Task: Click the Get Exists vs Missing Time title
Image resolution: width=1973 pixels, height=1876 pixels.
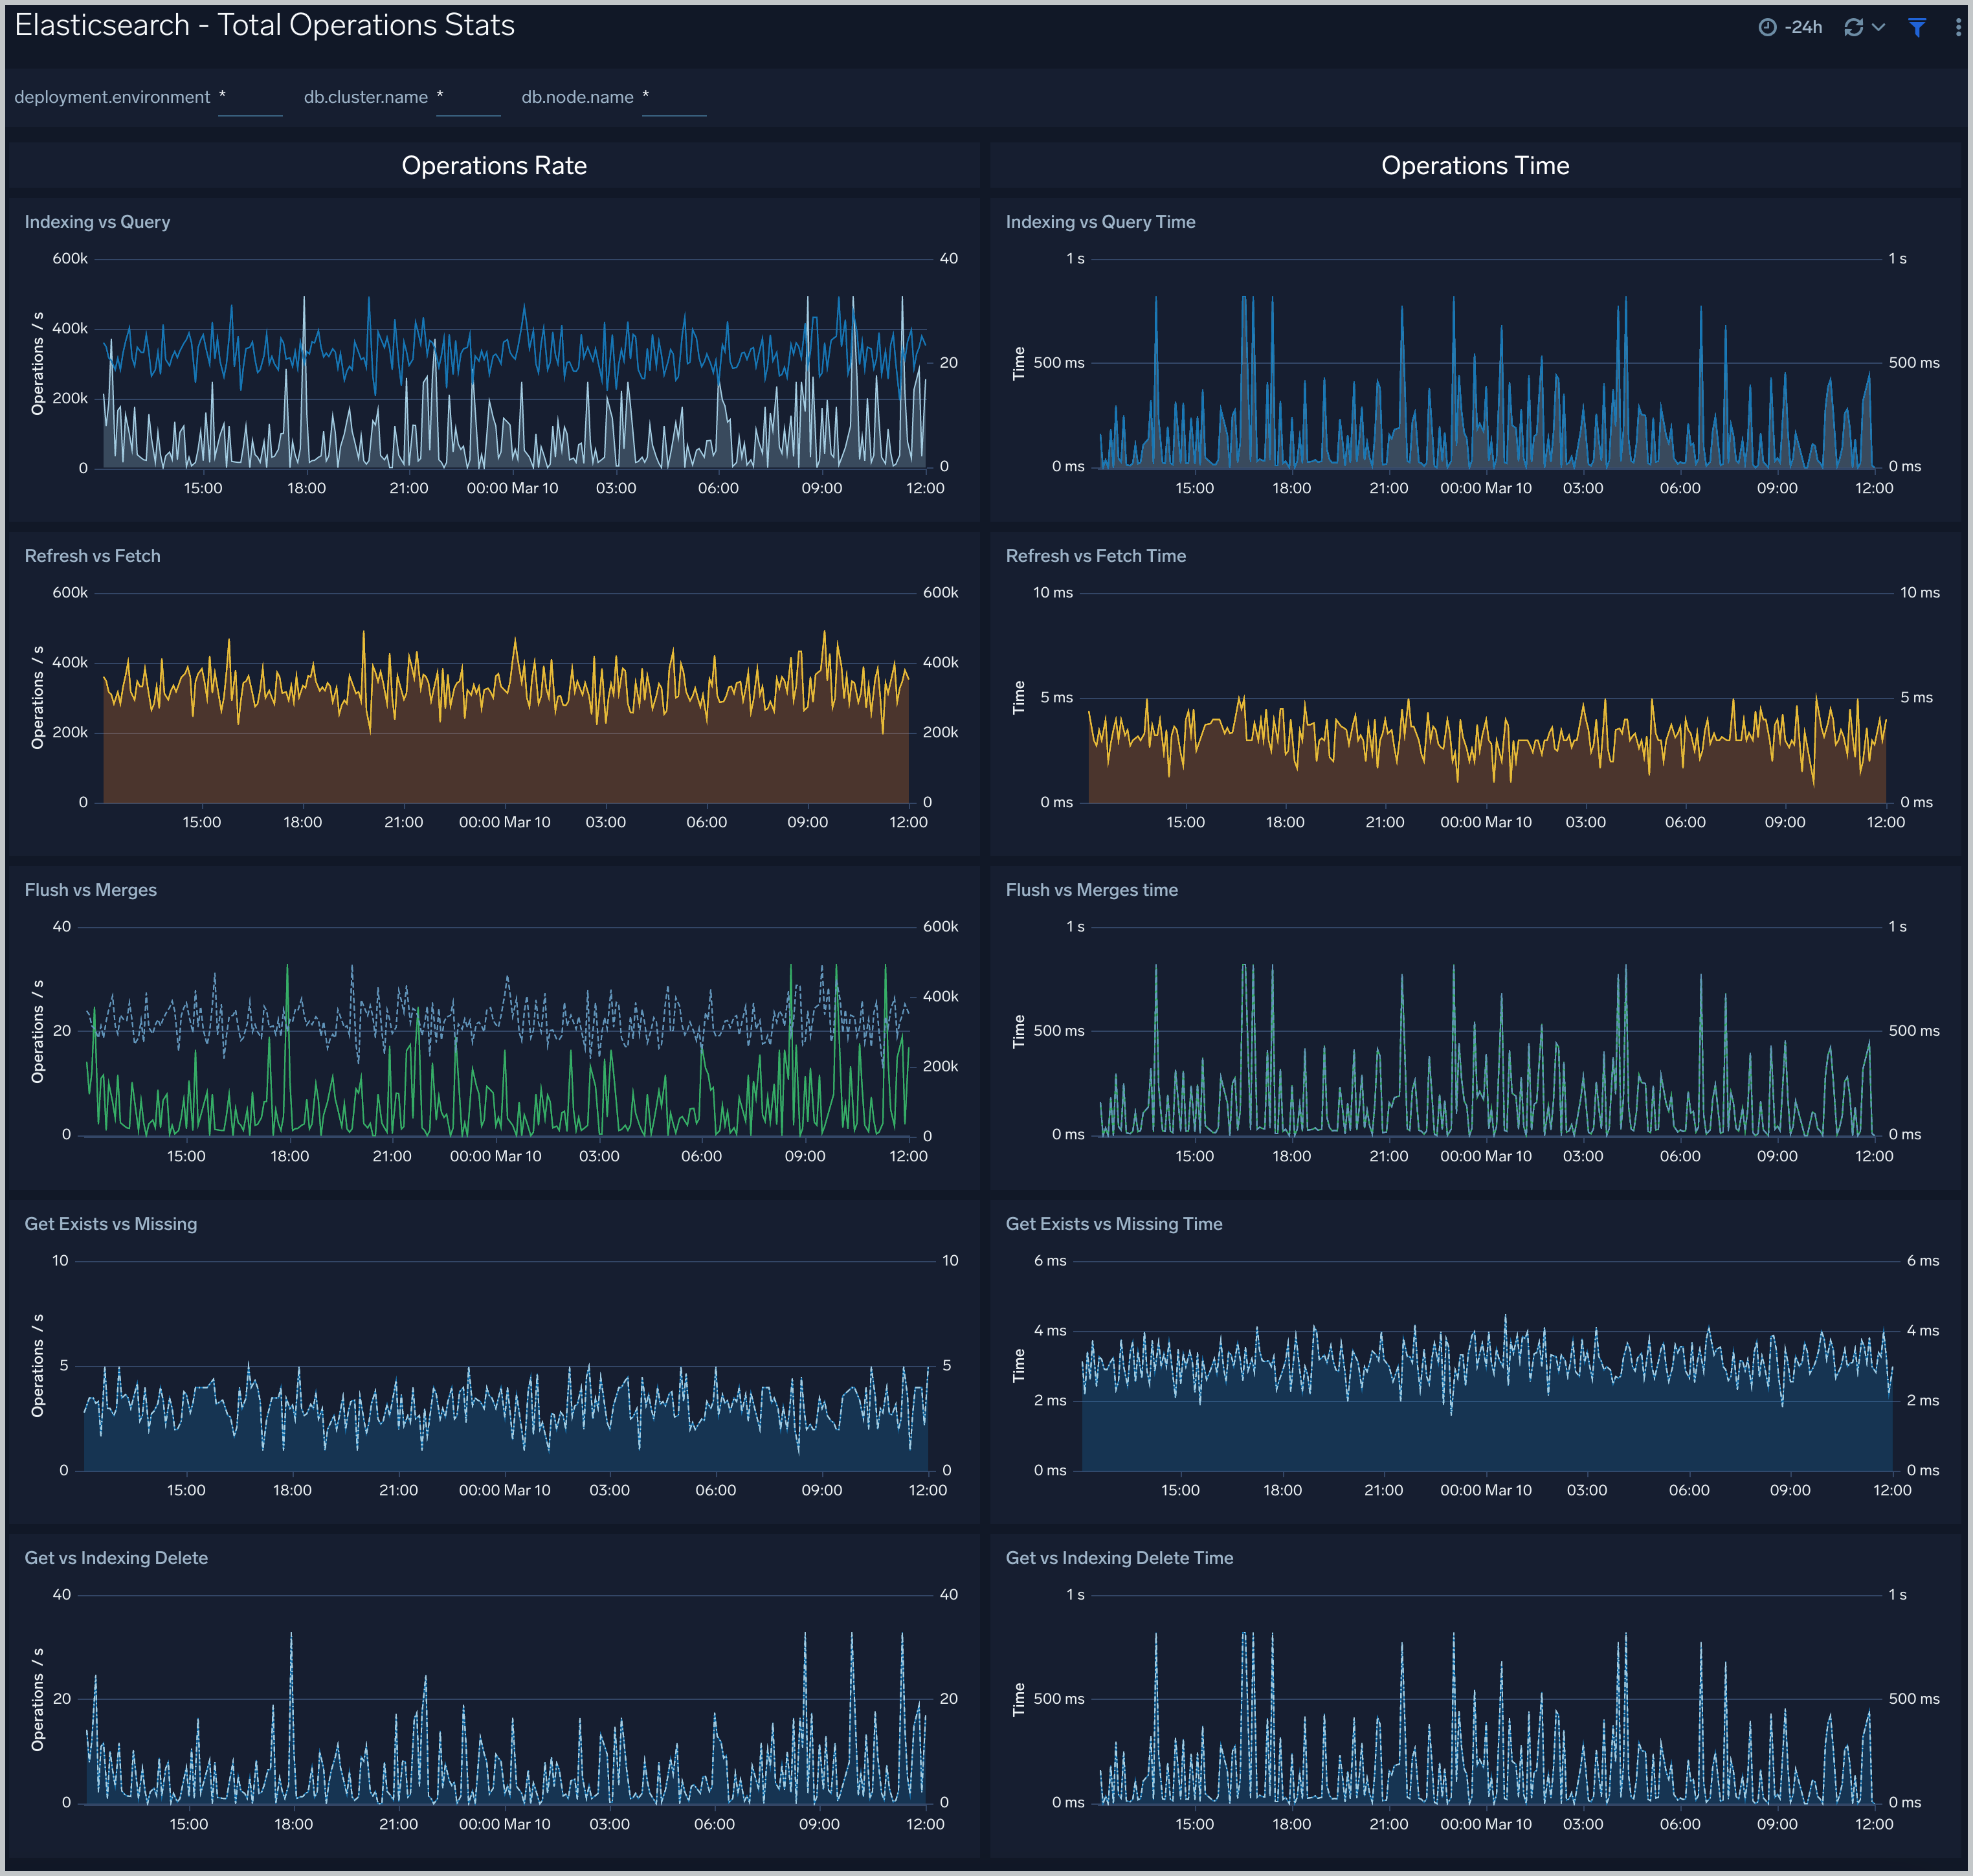Action: pyautogui.click(x=1114, y=1224)
